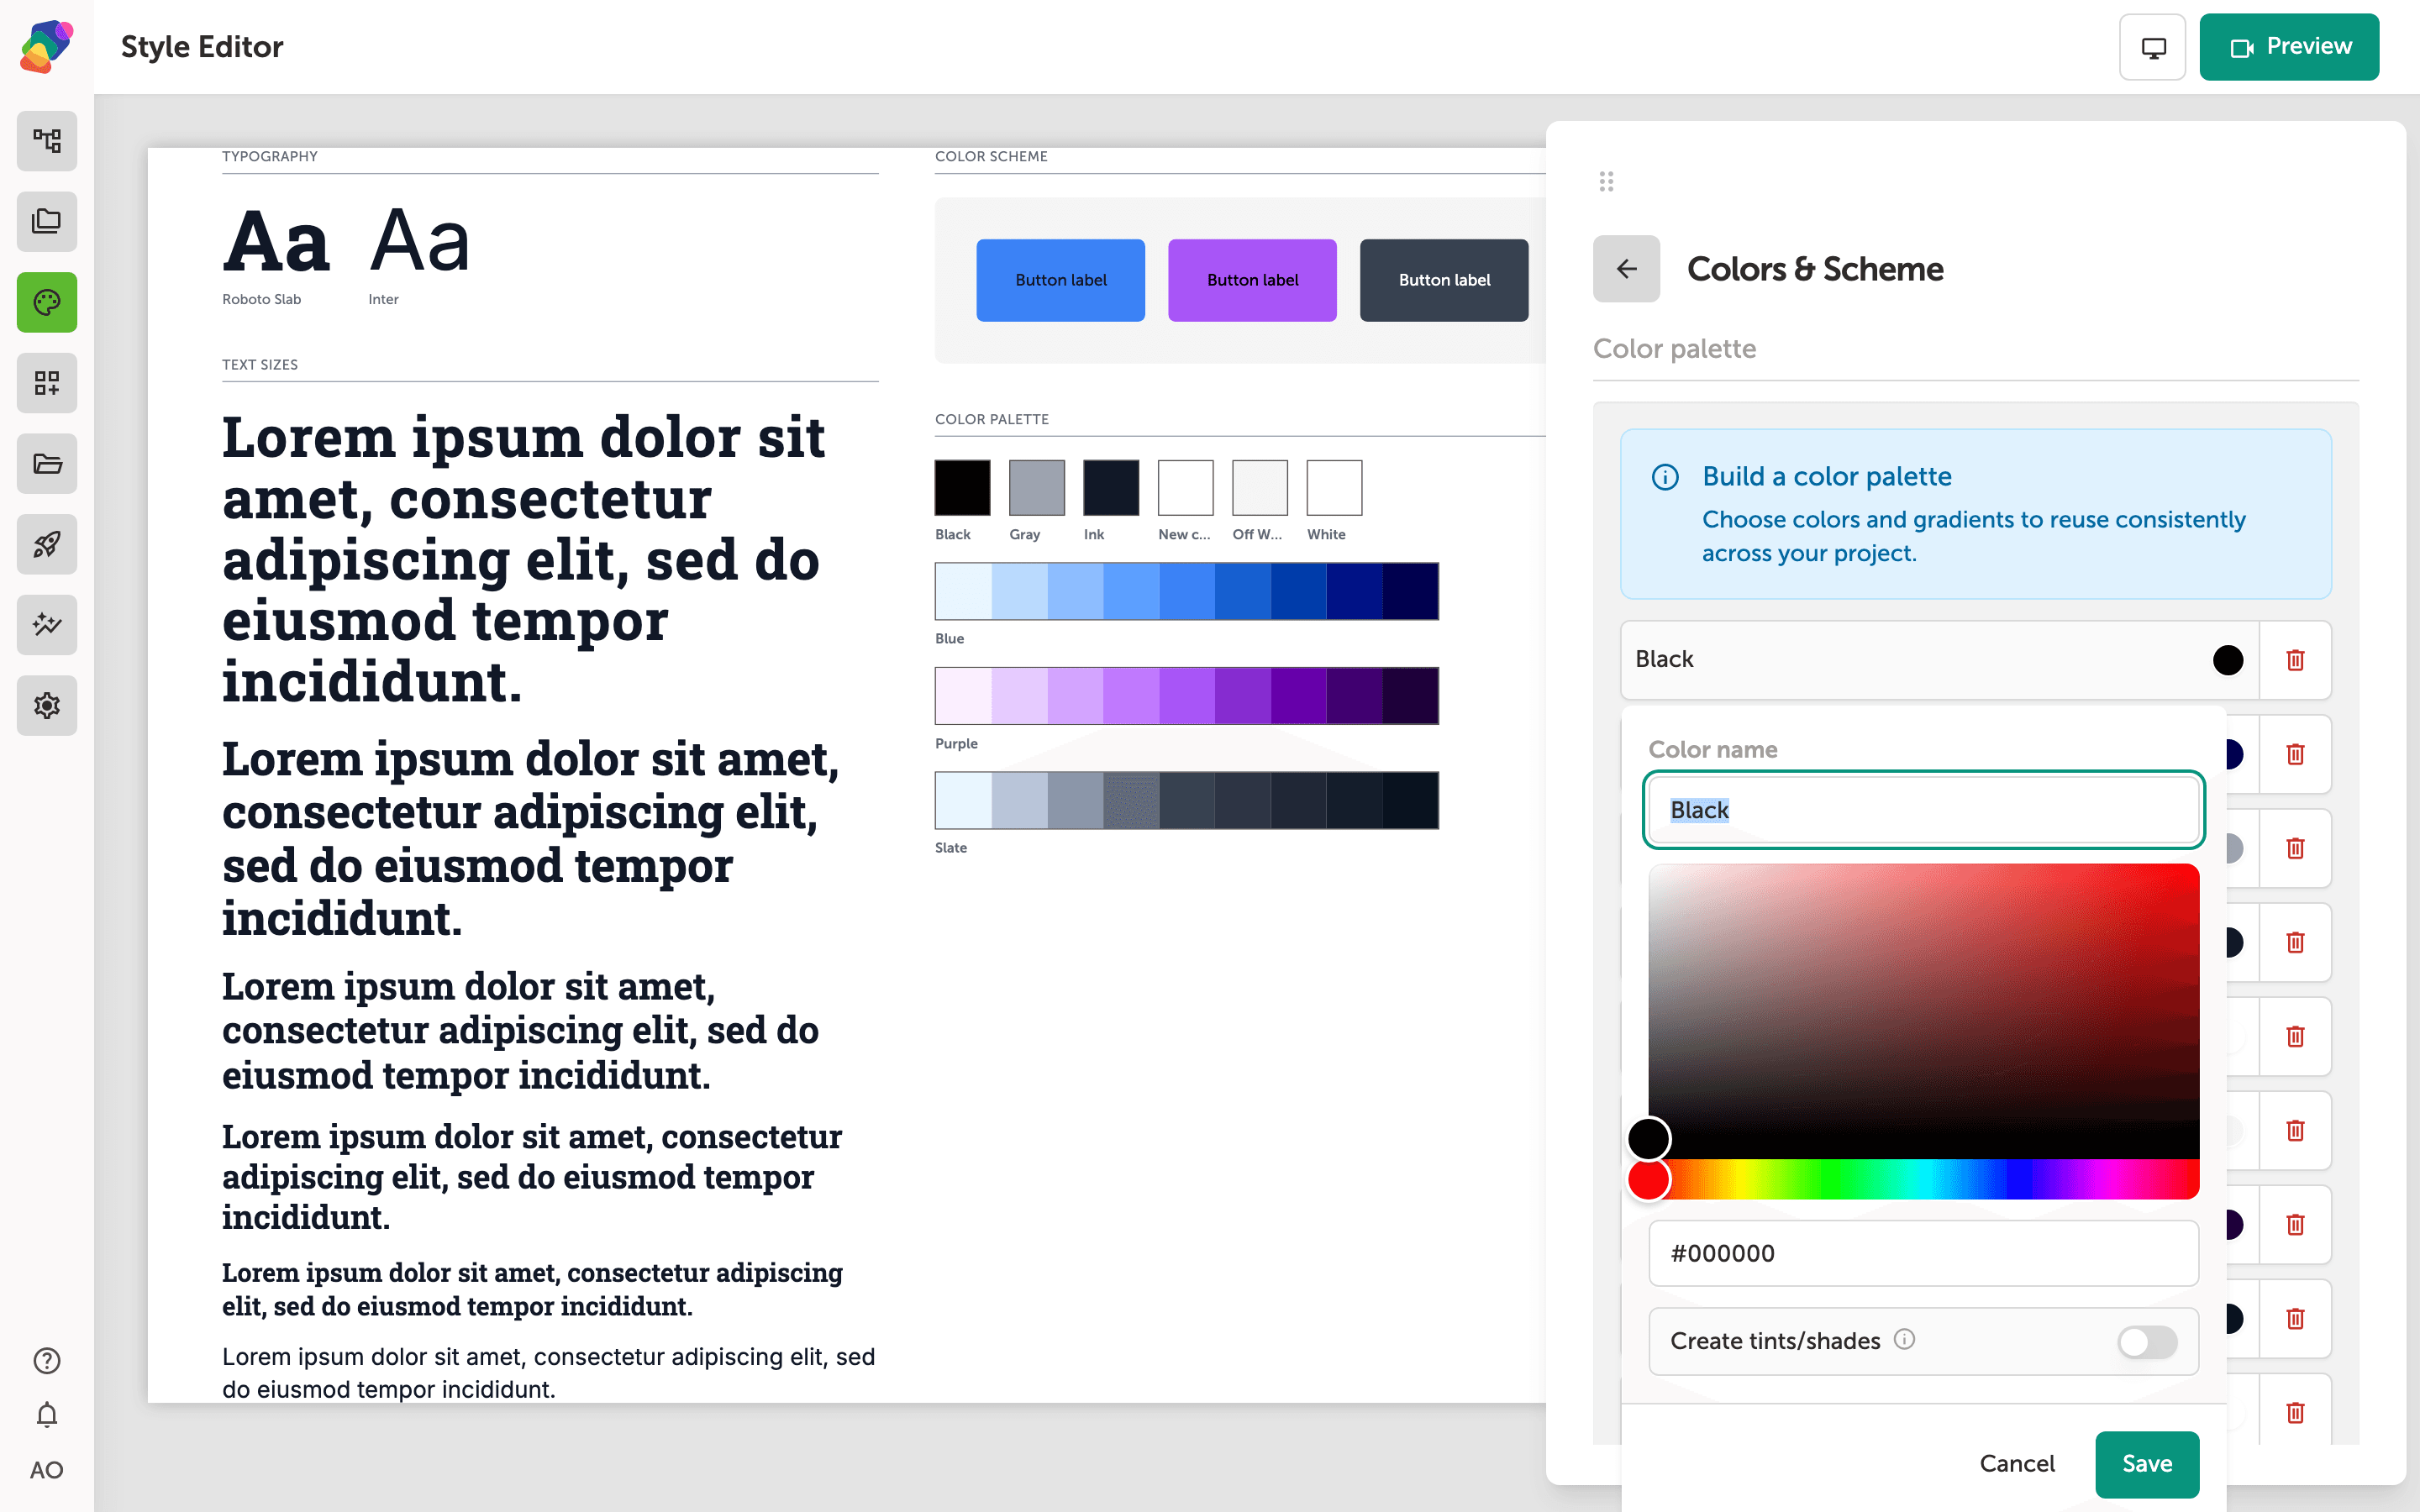Open the add-widgets grid icon in sidebar
Image resolution: width=2420 pixels, height=1512 pixels.
click(x=47, y=383)
